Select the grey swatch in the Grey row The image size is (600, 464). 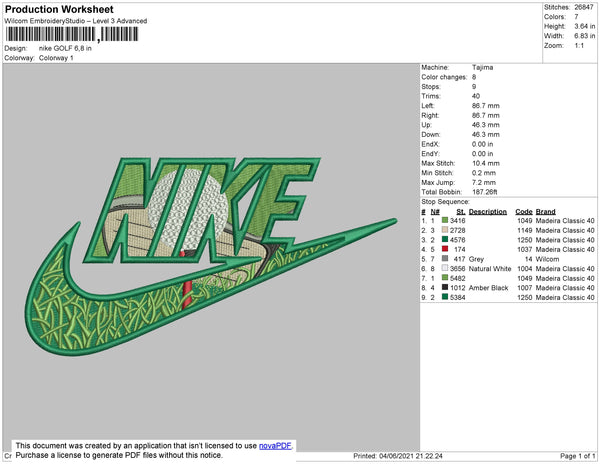(445, 259)
